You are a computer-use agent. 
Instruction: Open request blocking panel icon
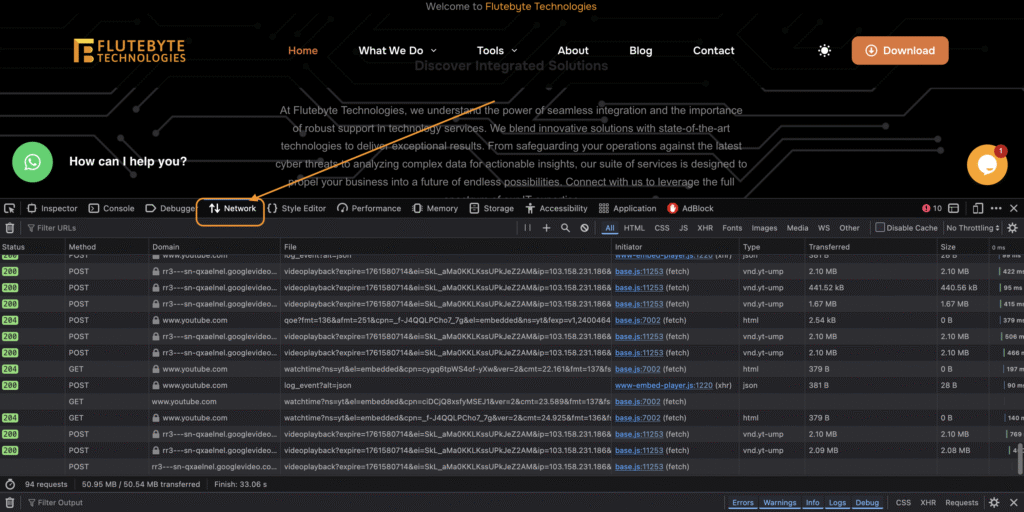(584, 228)
